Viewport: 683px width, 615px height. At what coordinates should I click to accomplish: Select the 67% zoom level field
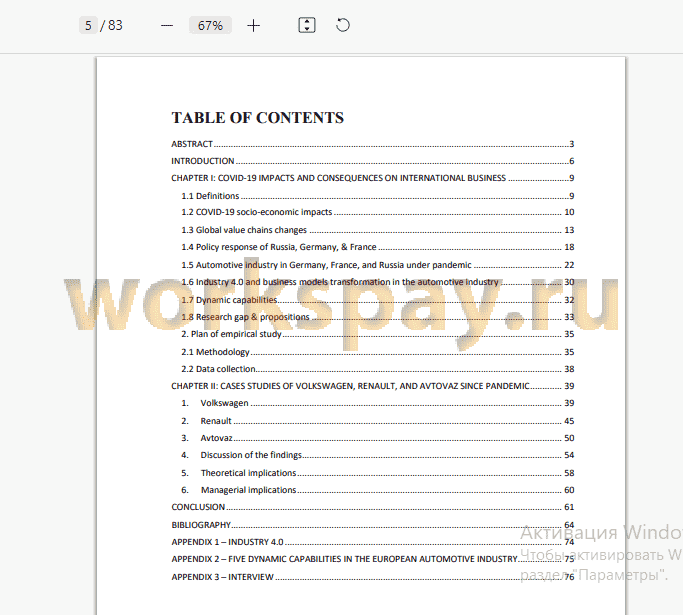coord(210,25)
